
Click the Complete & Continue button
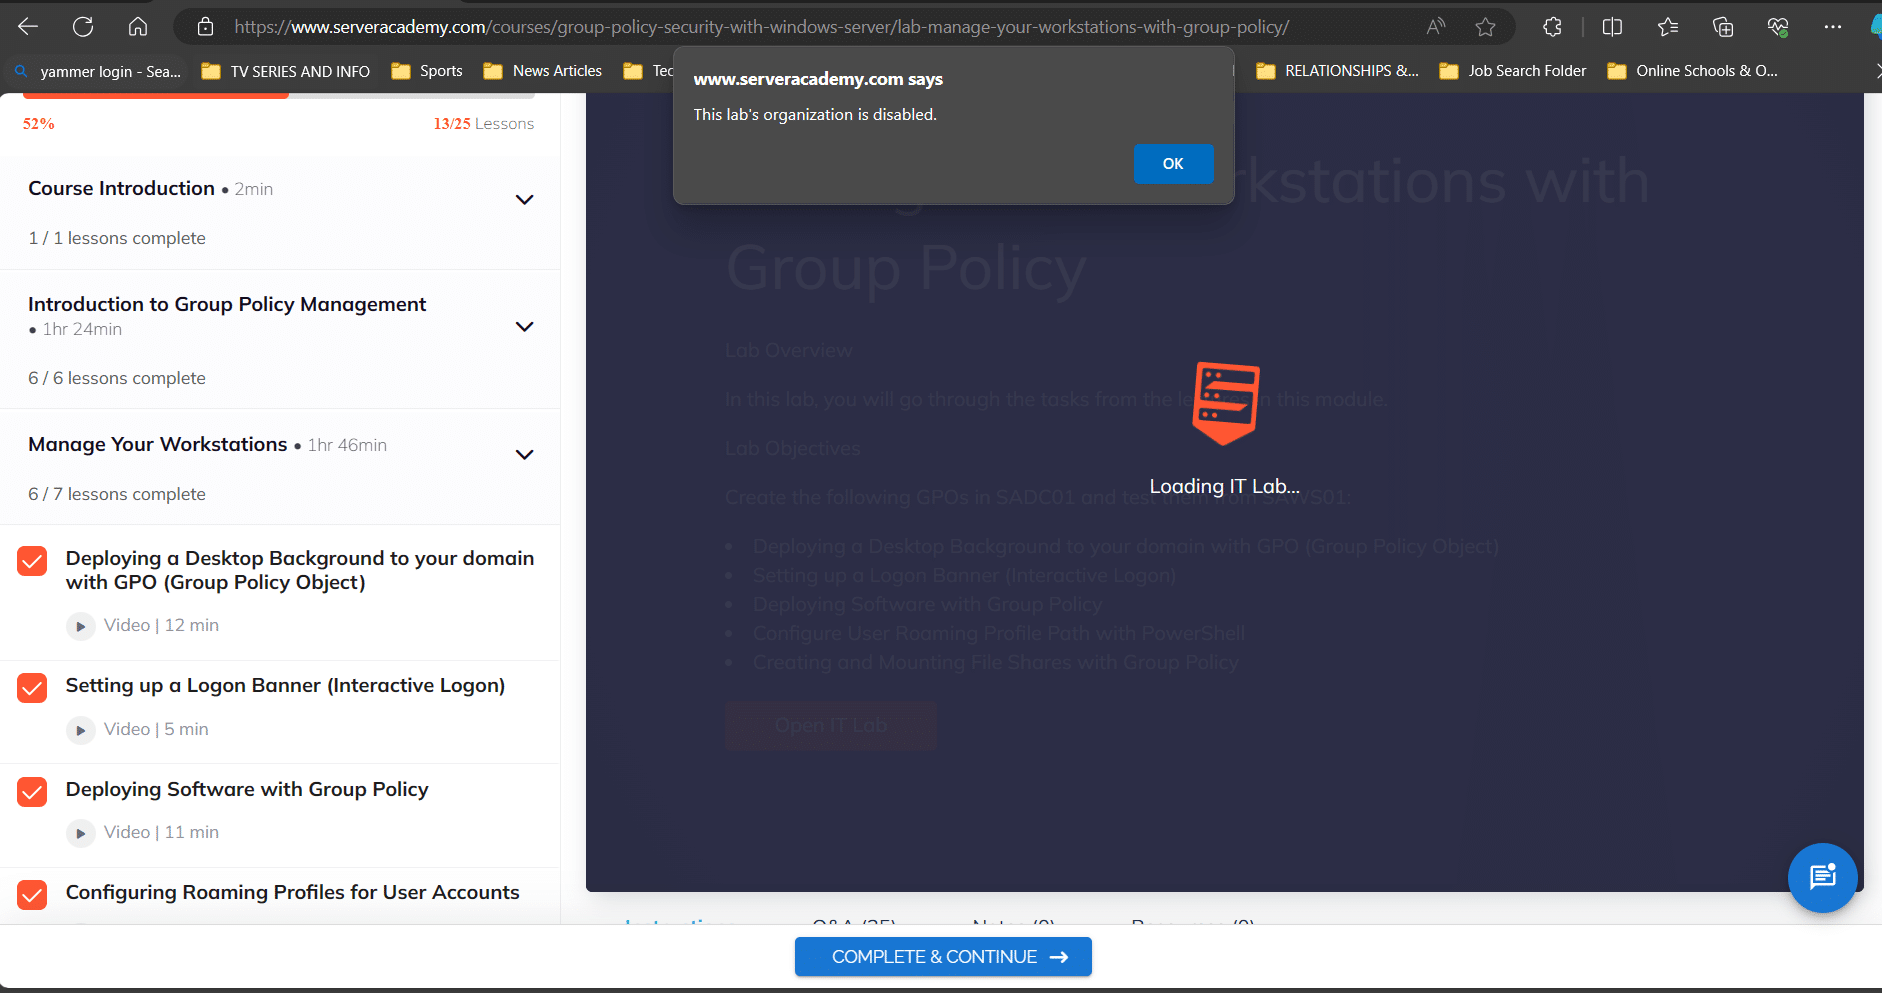tap(942, 957)
